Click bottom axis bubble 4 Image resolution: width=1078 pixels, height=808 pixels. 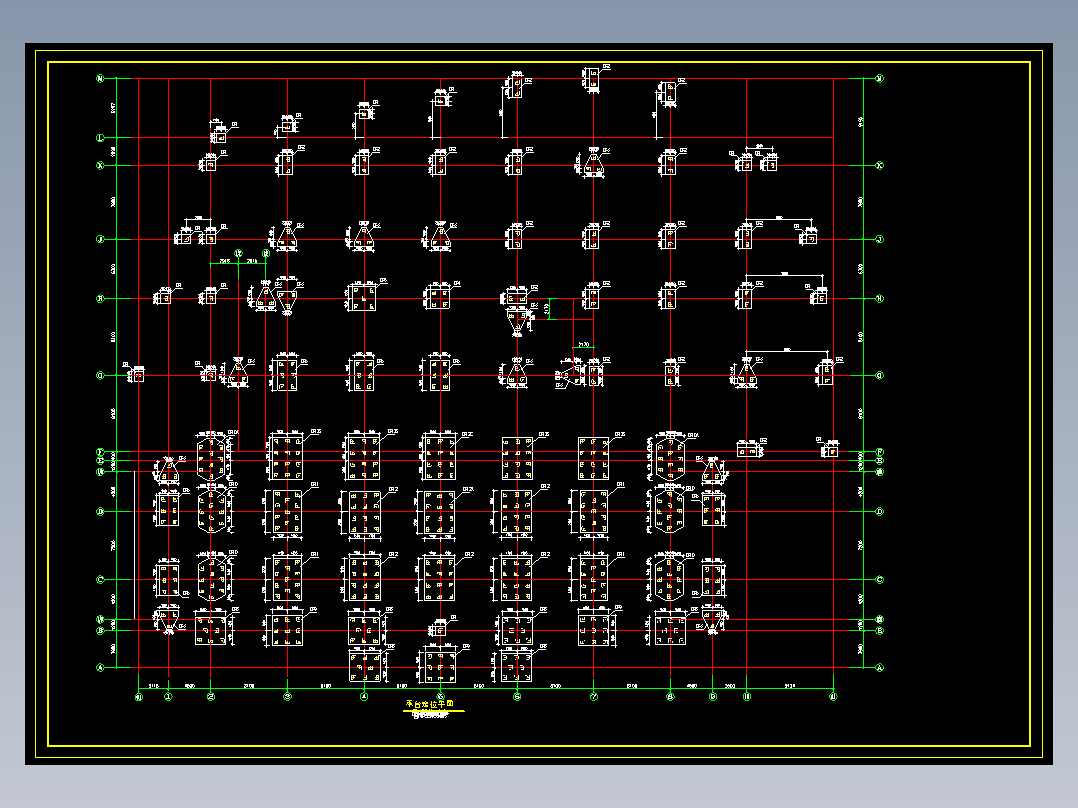[x=364, y=697]
